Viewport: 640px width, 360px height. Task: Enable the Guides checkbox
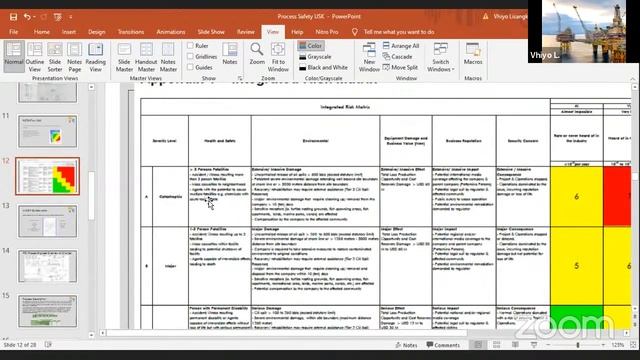[x=190, y=67]
